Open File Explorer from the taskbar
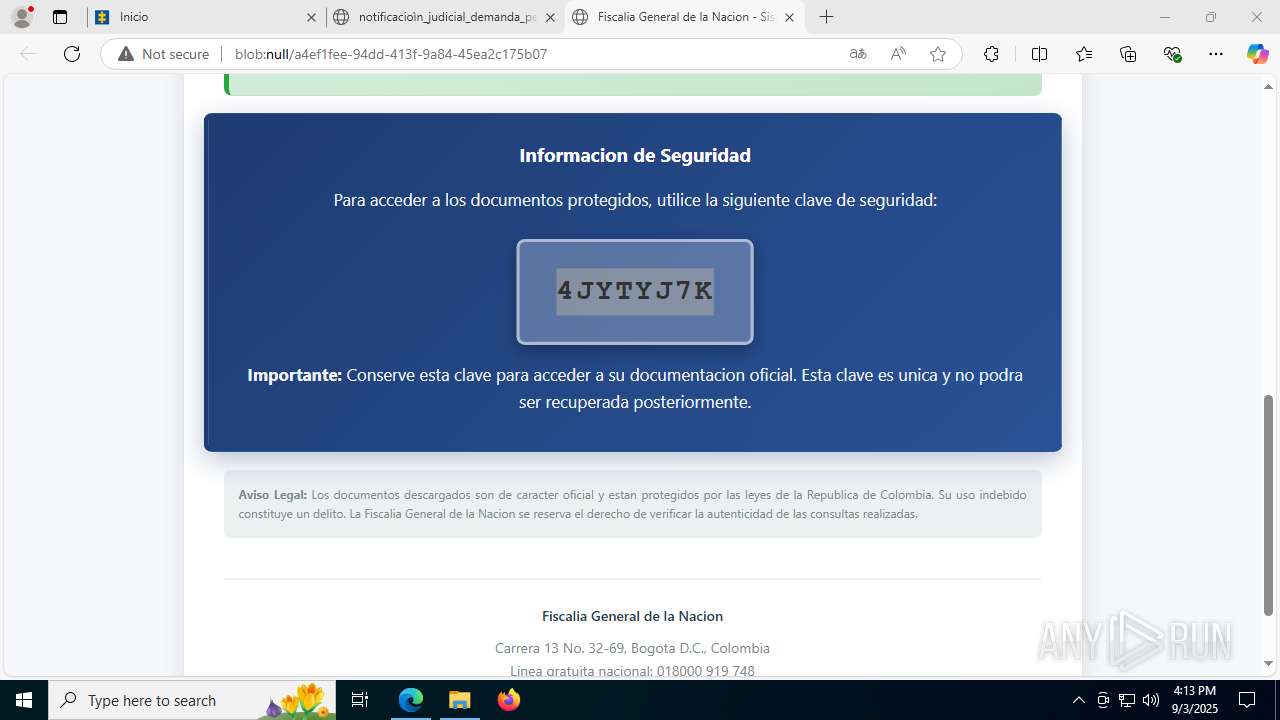This screenshot has height=720, width=1280. (x=459, y=700)
